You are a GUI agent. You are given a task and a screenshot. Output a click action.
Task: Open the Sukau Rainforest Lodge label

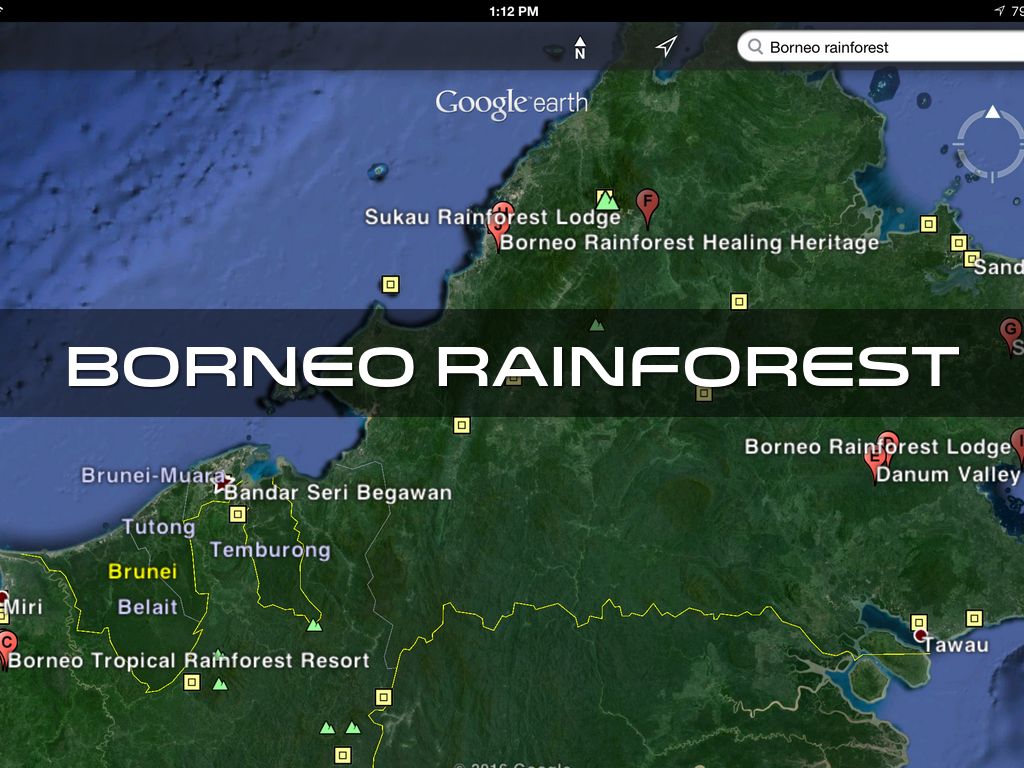pos(492,217)
